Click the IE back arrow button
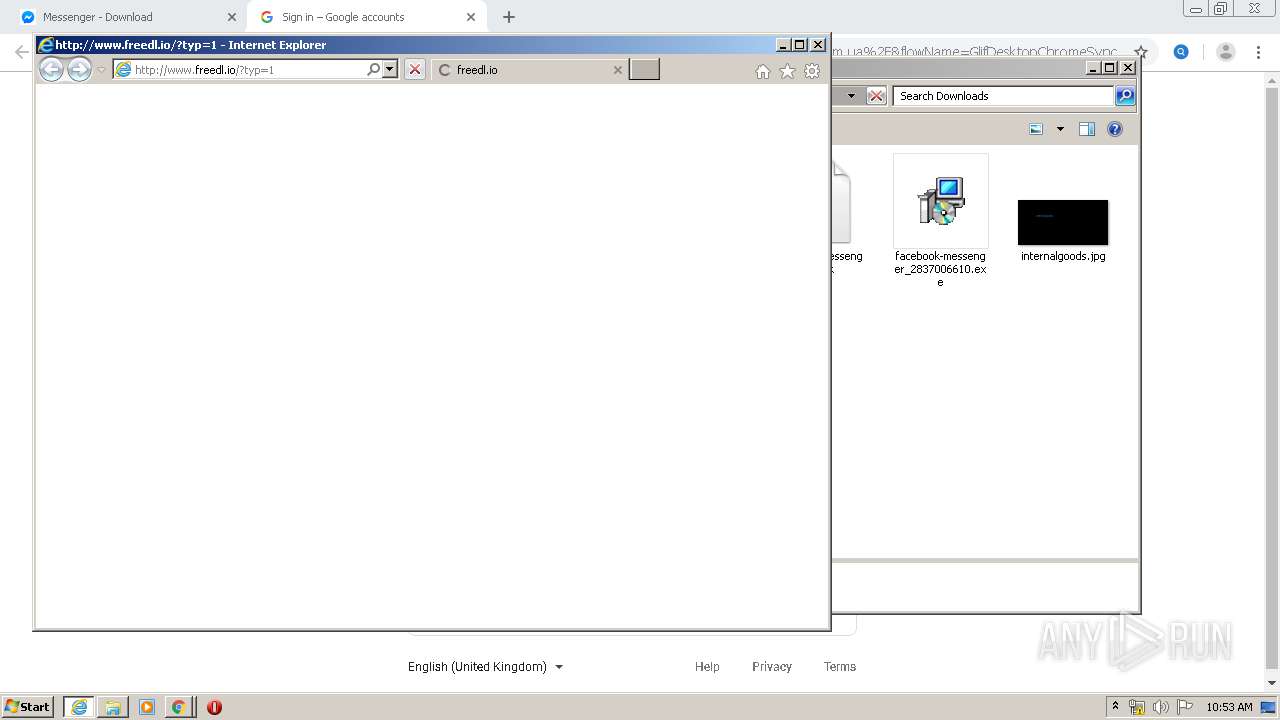1280x720 pixels. (x=51, y=69)
